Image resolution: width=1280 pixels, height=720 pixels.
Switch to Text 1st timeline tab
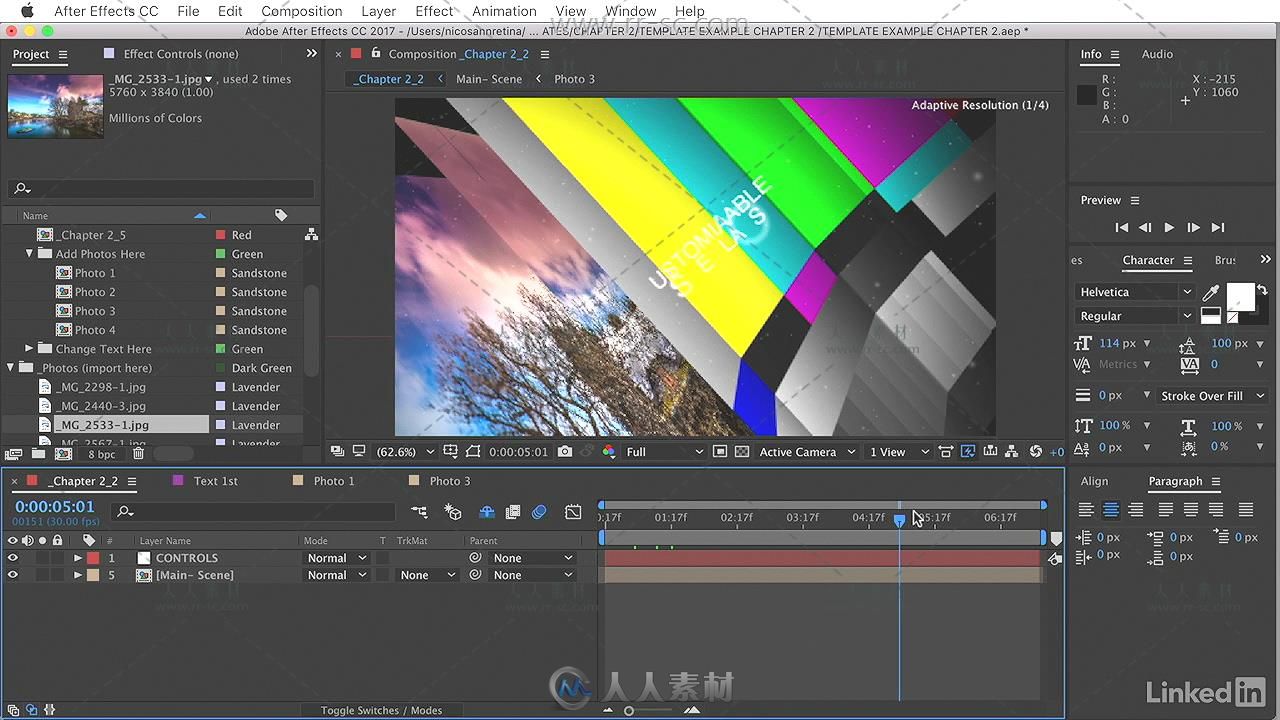coord(215,481)
